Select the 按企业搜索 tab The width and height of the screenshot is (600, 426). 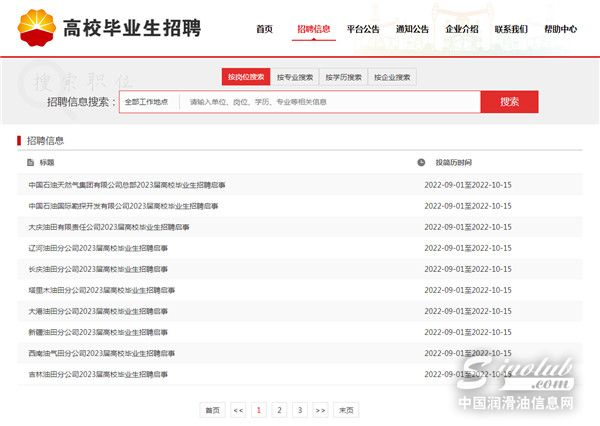[x=393, y=77]
